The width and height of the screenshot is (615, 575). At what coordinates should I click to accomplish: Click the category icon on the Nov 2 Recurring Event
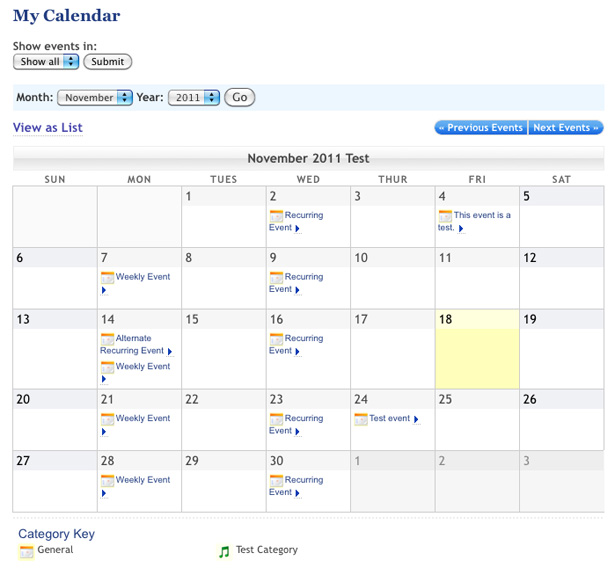(276, 216)
